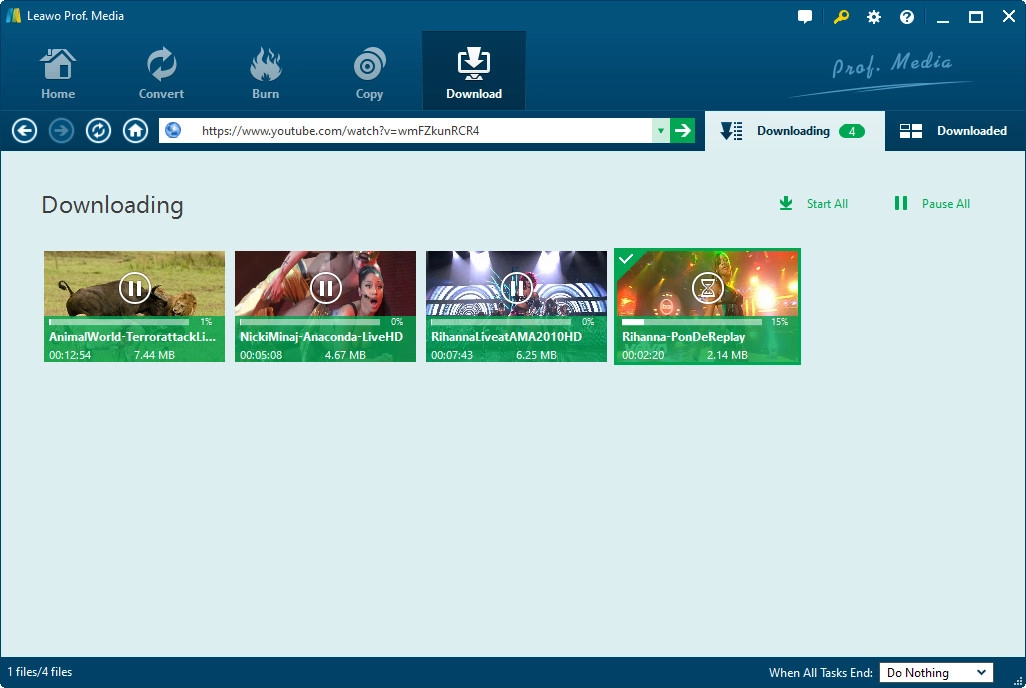Screen dimensions: 1026x688
Task: Click the YouTube URL address field
Action: coord(420,131)
